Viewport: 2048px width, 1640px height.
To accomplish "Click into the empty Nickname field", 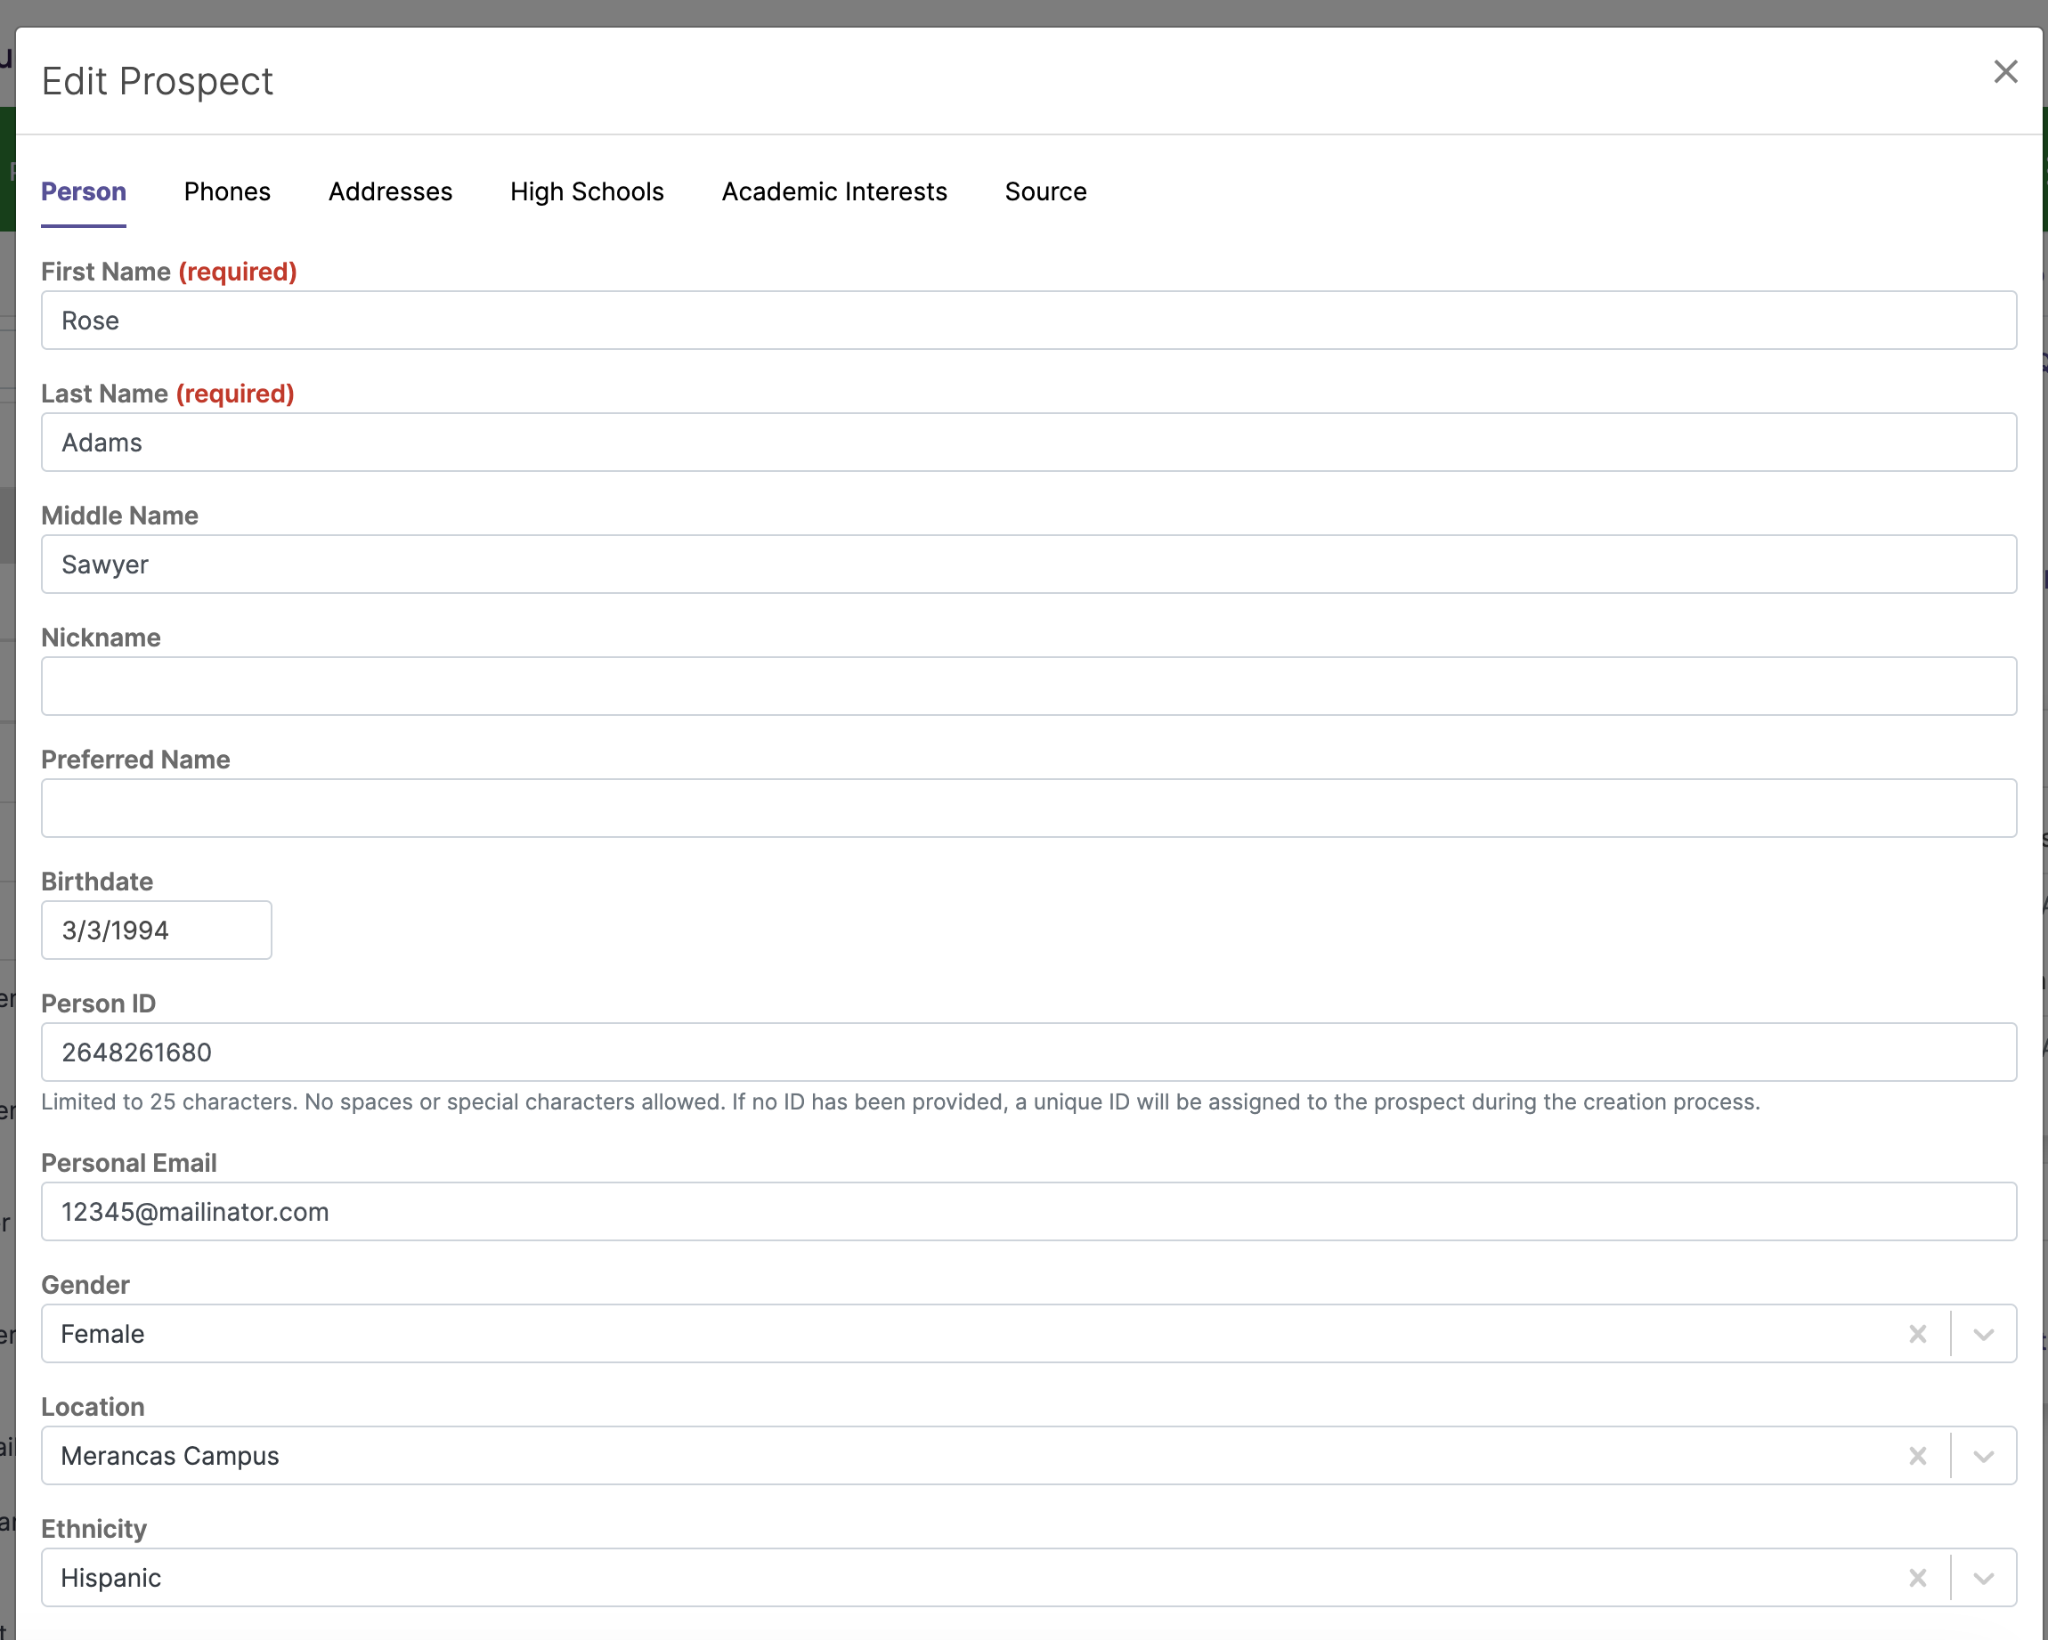I will [1028, 686].
